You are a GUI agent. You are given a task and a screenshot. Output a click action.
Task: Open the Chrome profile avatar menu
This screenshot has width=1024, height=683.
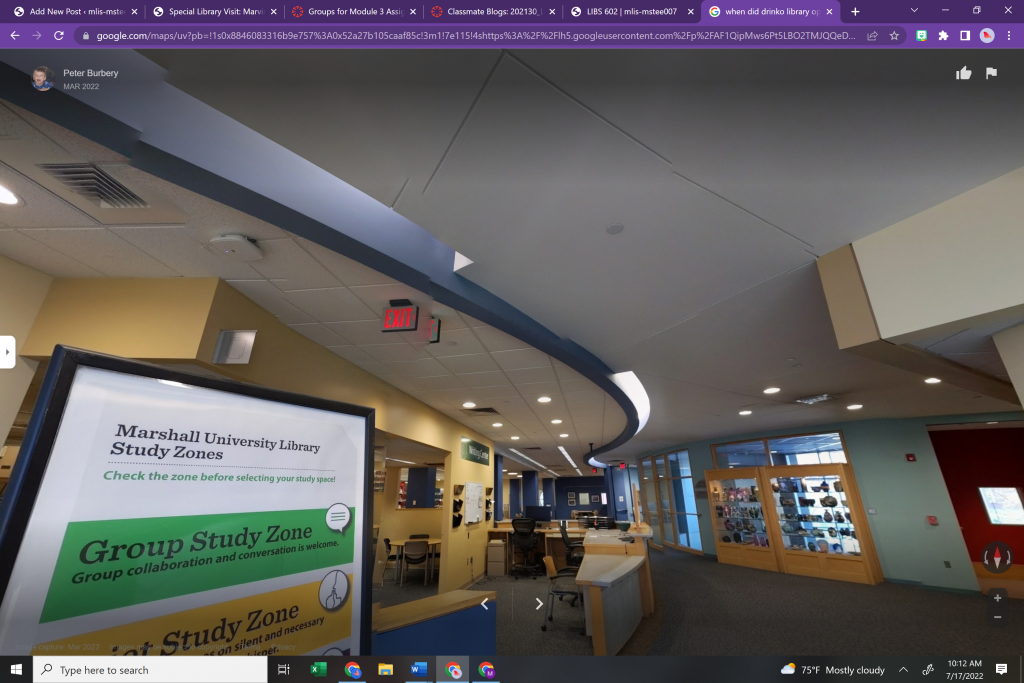987,36
